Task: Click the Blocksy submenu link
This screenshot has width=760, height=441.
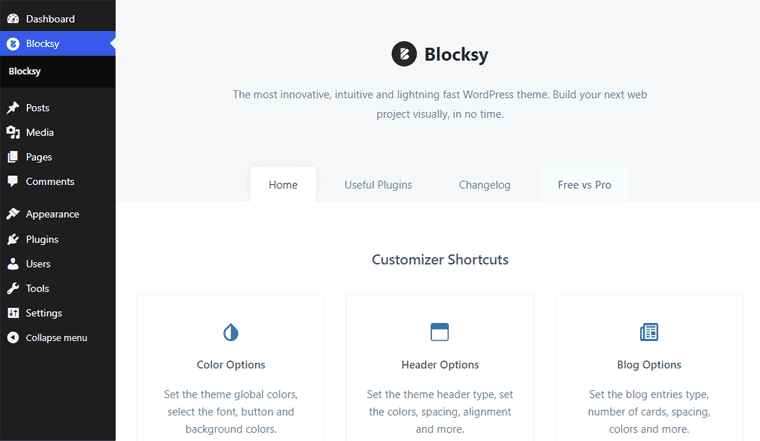Action: [24, 72]
